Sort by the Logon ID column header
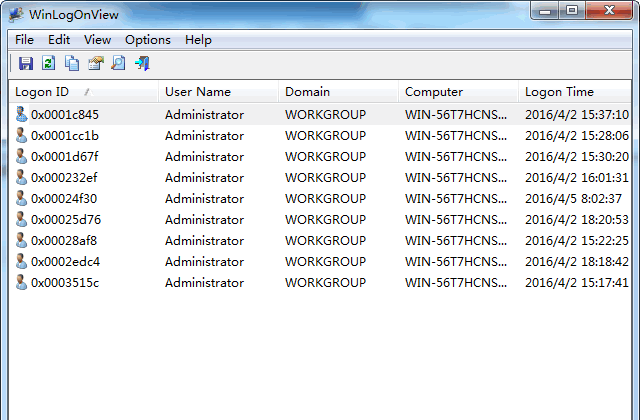The height and width of the screenshot is (420, 640). click(83, 92)
